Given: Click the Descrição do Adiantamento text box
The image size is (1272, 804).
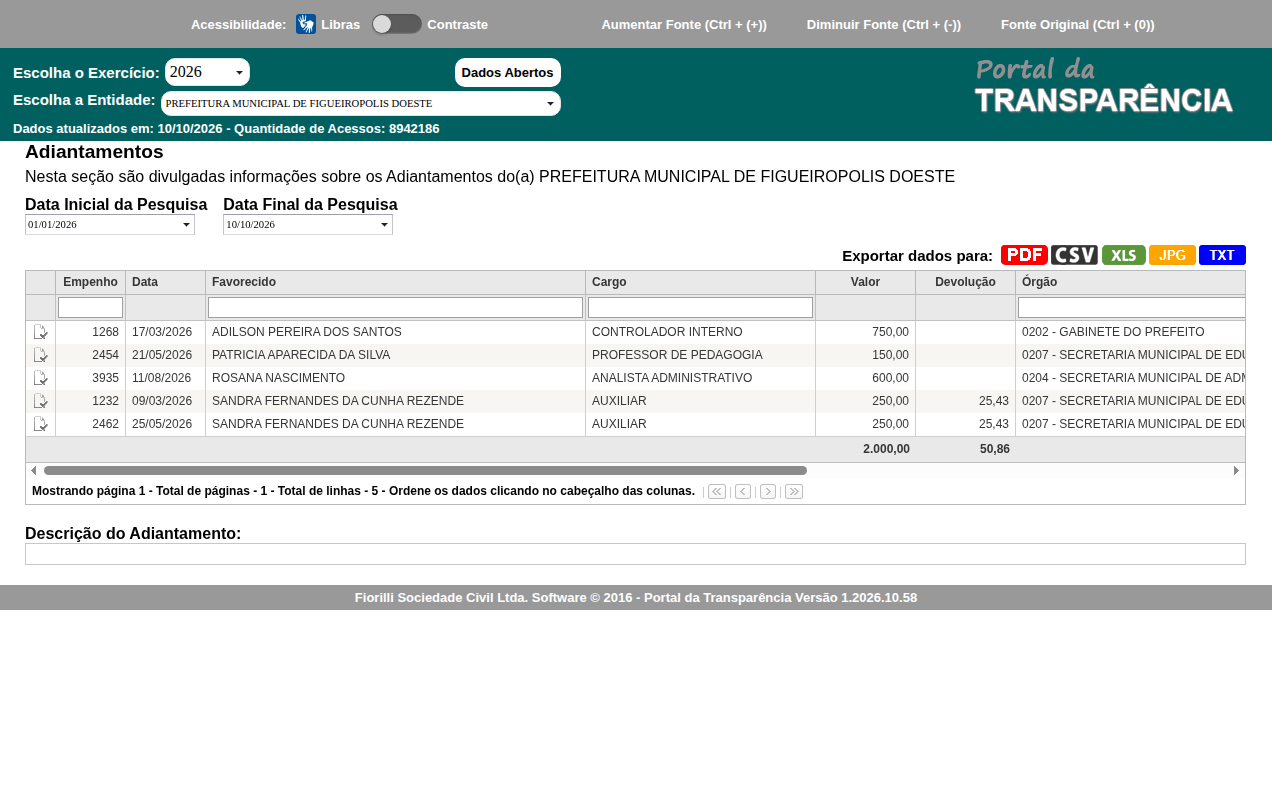Looking at the screenshot, I should pos(635,554).
